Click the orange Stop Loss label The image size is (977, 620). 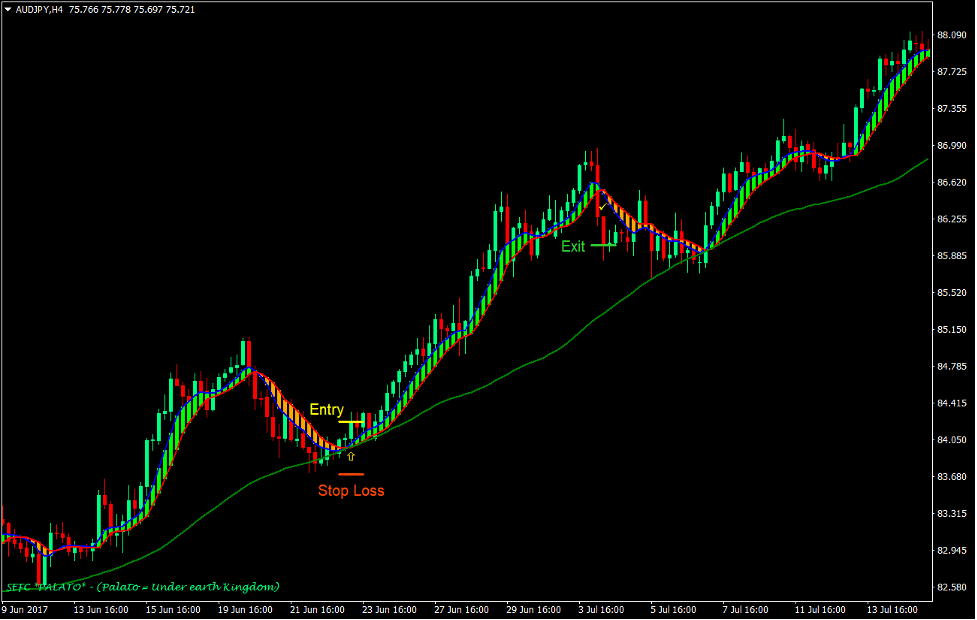pos(352,490)
